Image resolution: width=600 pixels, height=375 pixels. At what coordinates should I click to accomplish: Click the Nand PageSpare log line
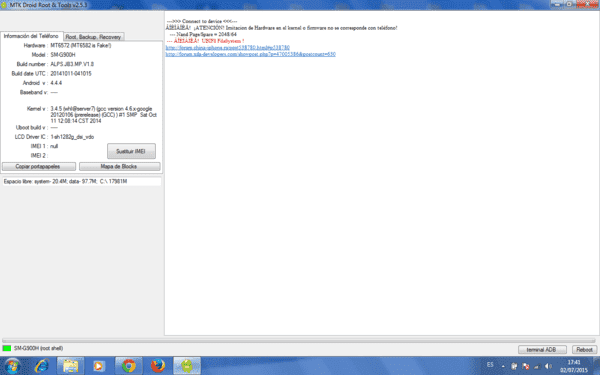(x=202, y=34)
